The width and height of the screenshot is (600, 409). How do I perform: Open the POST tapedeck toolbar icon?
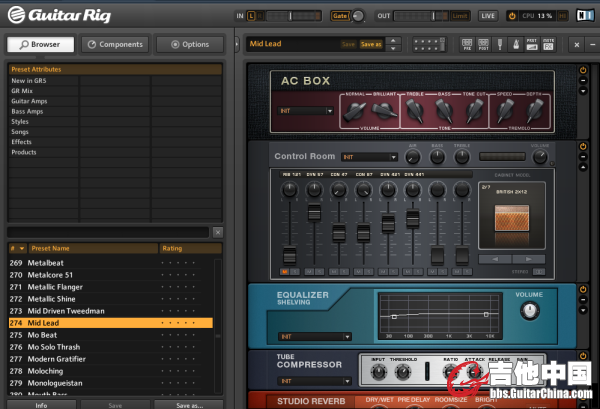[483, 44]
